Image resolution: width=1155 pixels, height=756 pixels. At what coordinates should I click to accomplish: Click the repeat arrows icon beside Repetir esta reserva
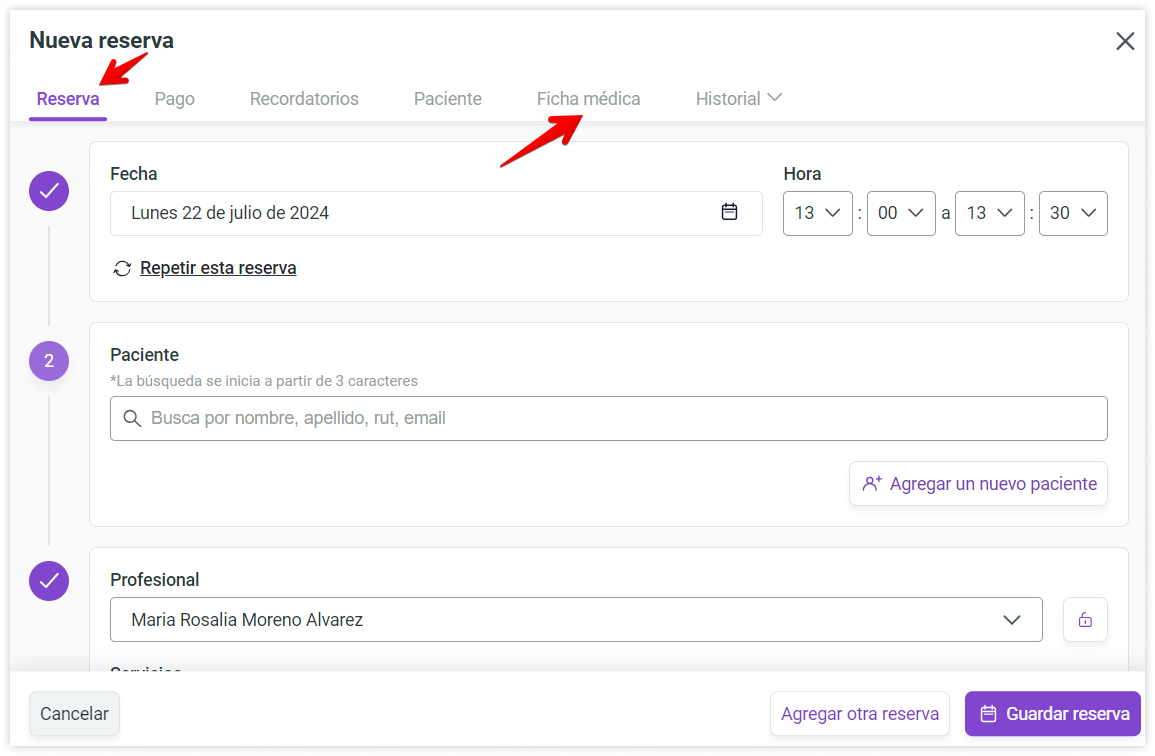tap(122, 268)
